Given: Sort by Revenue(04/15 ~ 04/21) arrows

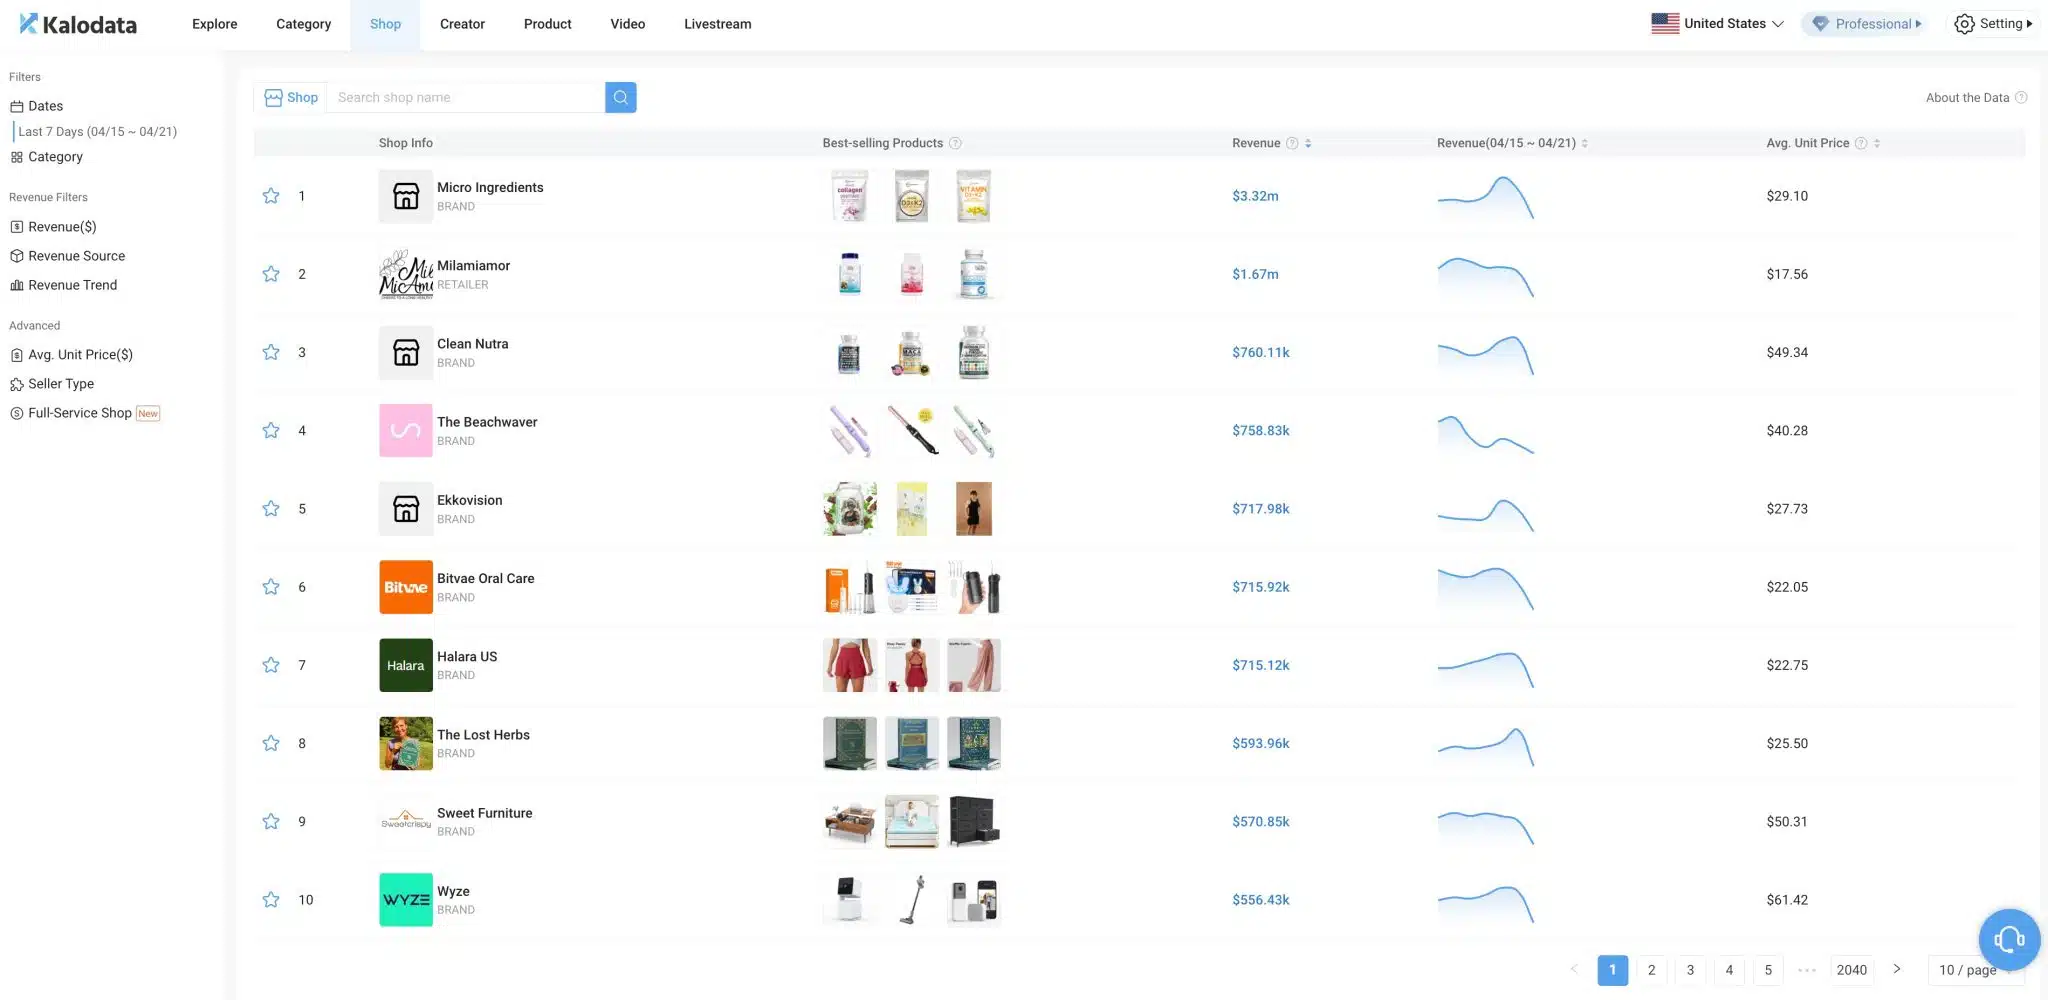Looking at the screenshot, I should coord(1585,143).
